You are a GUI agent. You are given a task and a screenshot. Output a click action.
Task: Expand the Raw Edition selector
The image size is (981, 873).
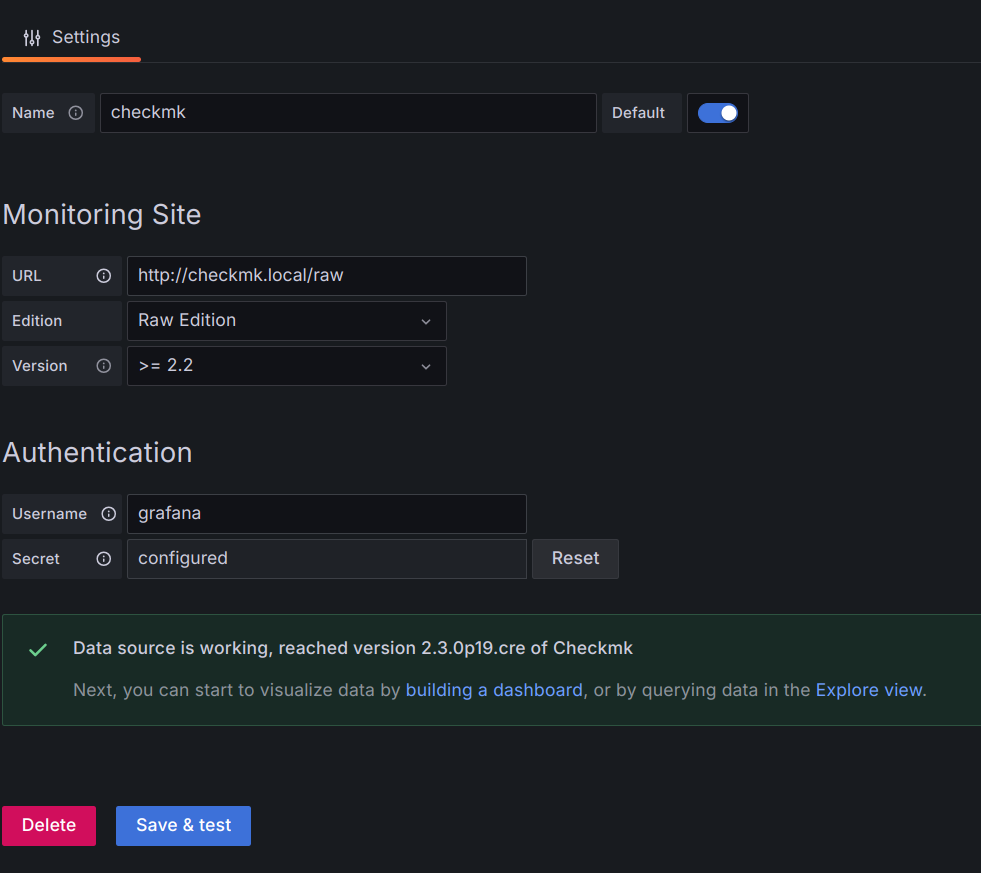(287, 321)
